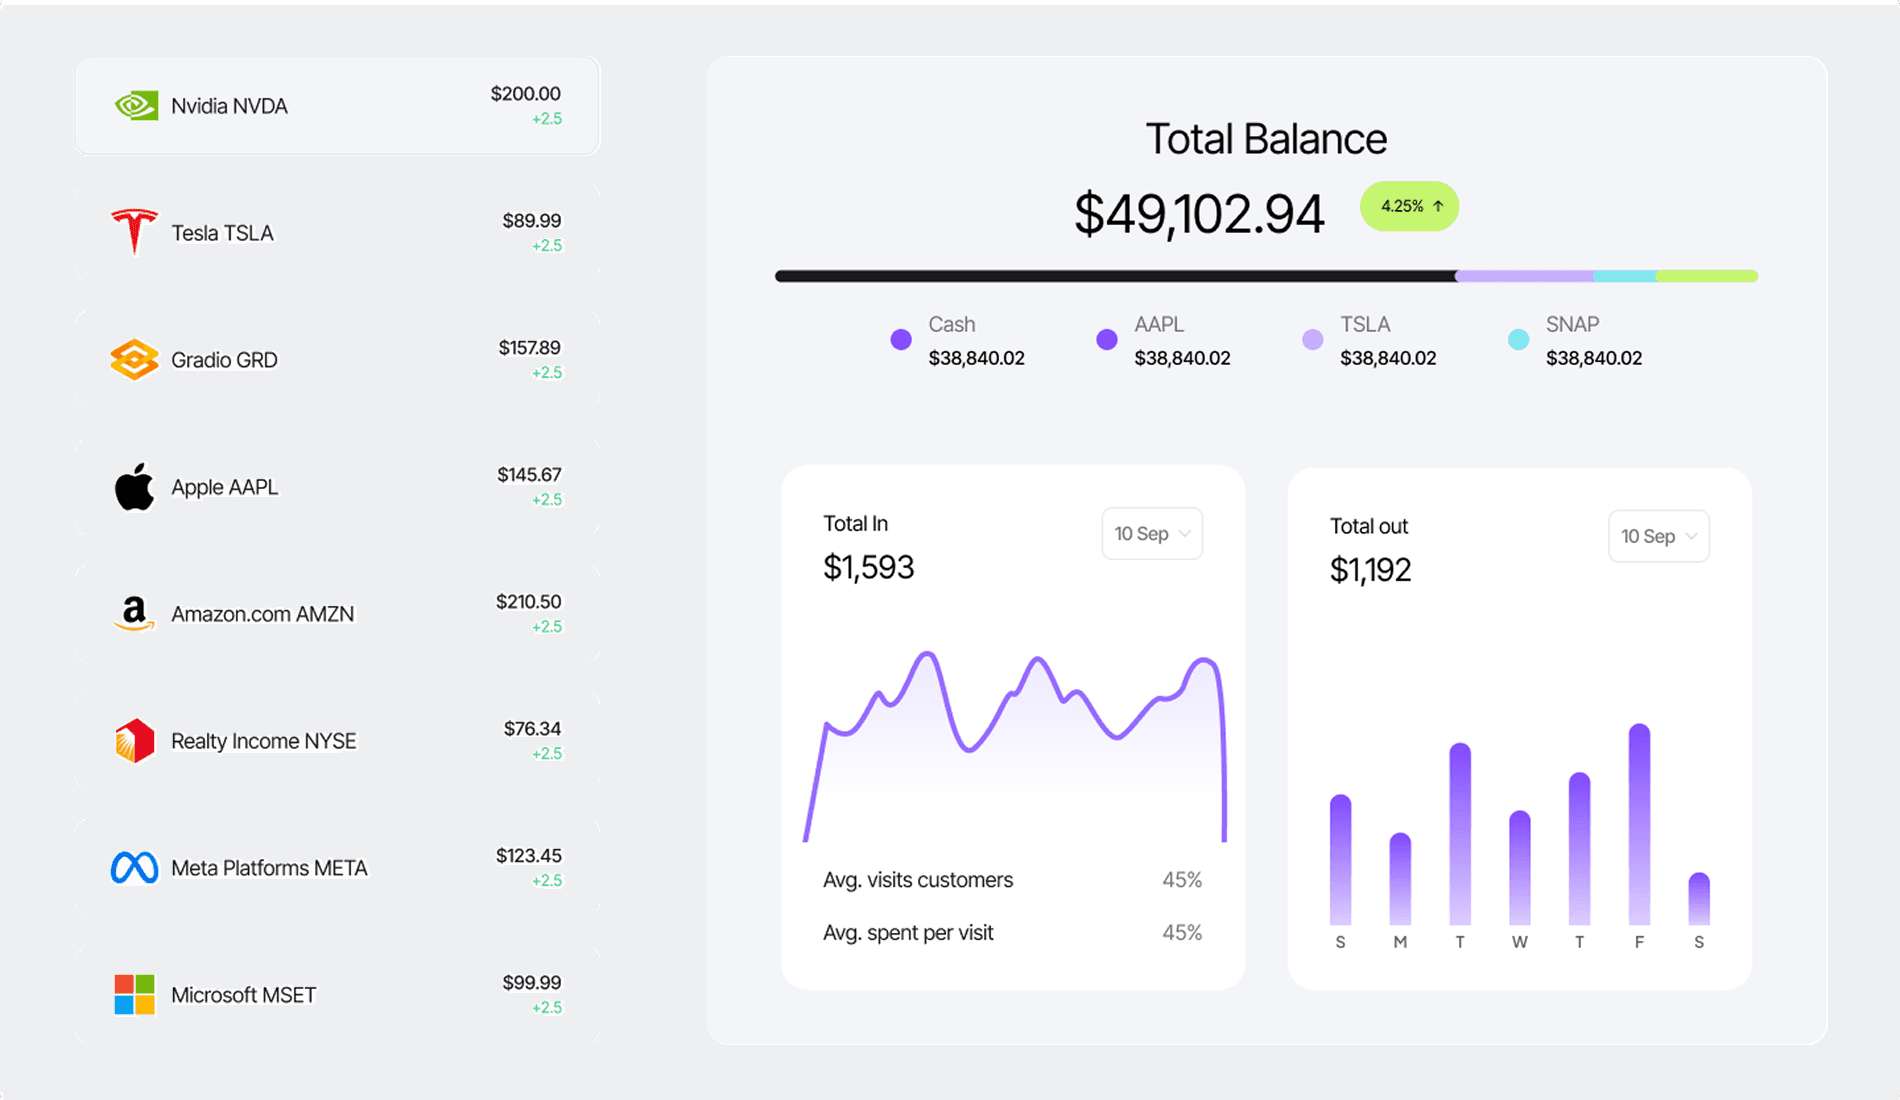Select the Tesla logo icon
Viewport: 1900px width, 1100px height.
[x=133, y=232]
